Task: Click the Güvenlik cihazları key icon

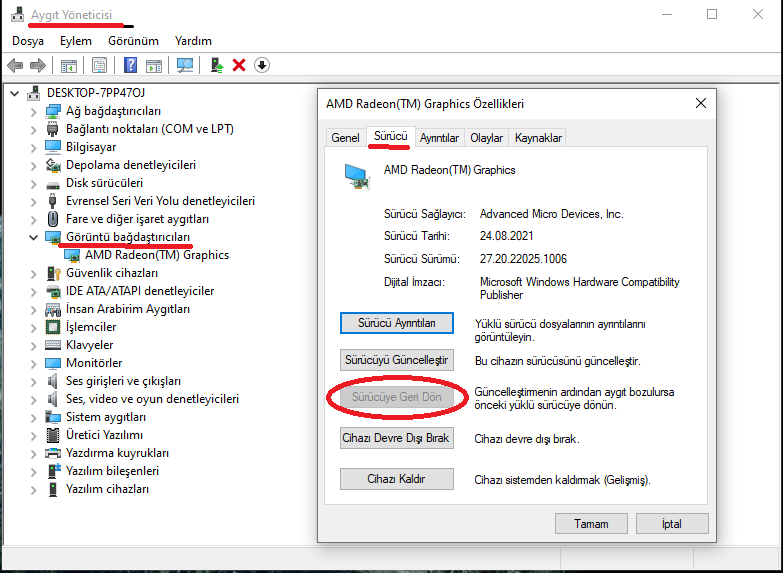Action: click(53, 273)
